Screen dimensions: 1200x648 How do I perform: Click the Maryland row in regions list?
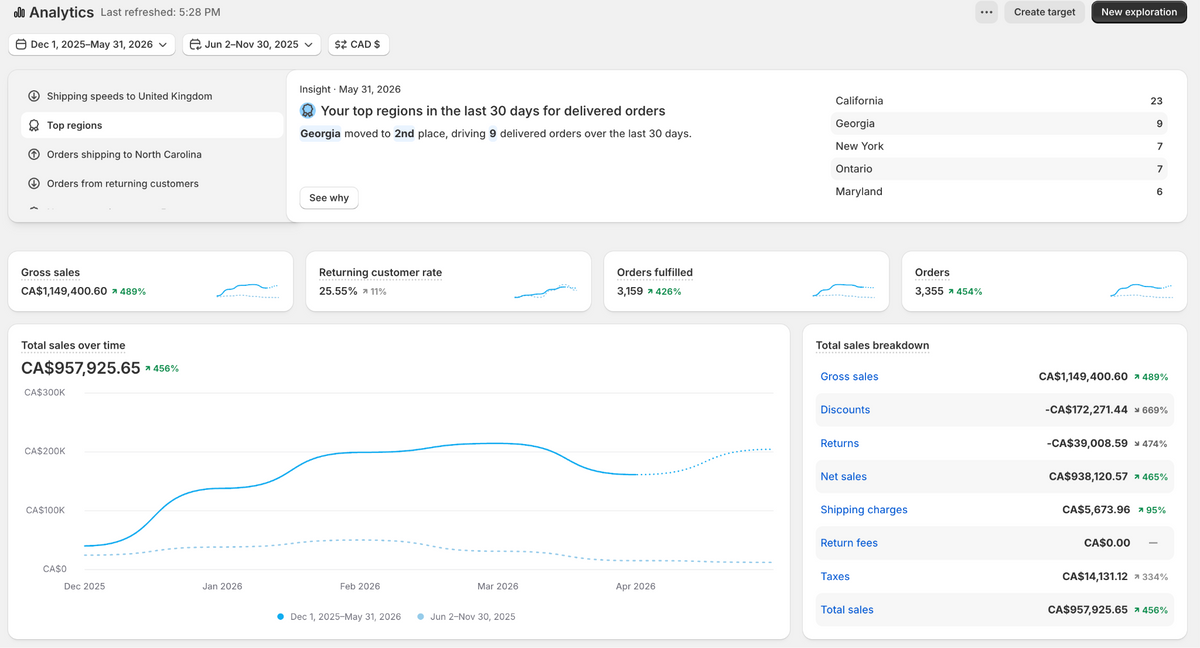tap(999, 191)
